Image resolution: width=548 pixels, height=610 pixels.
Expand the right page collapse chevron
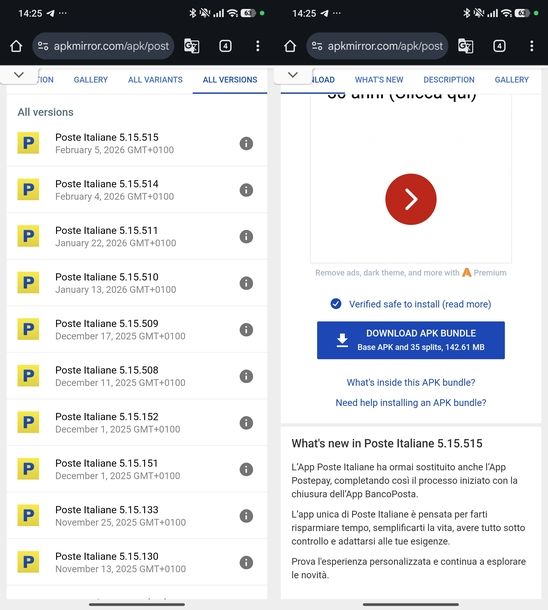coord(293,75)
